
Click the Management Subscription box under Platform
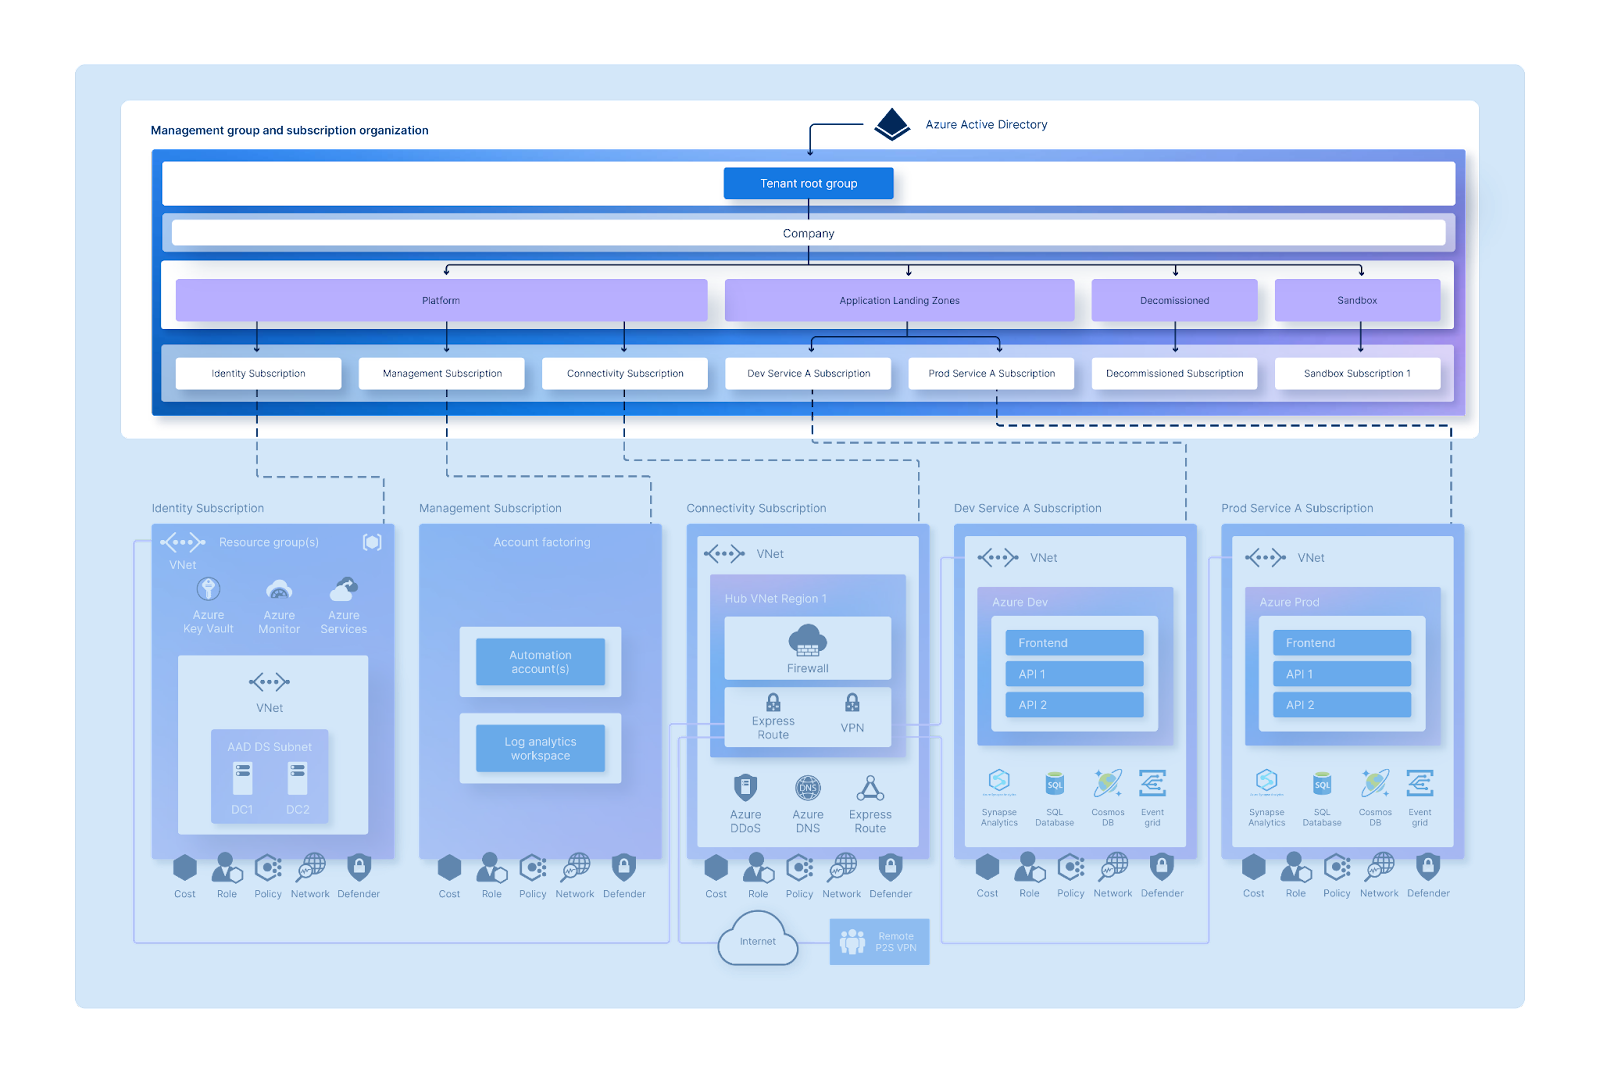coord(442,373)
